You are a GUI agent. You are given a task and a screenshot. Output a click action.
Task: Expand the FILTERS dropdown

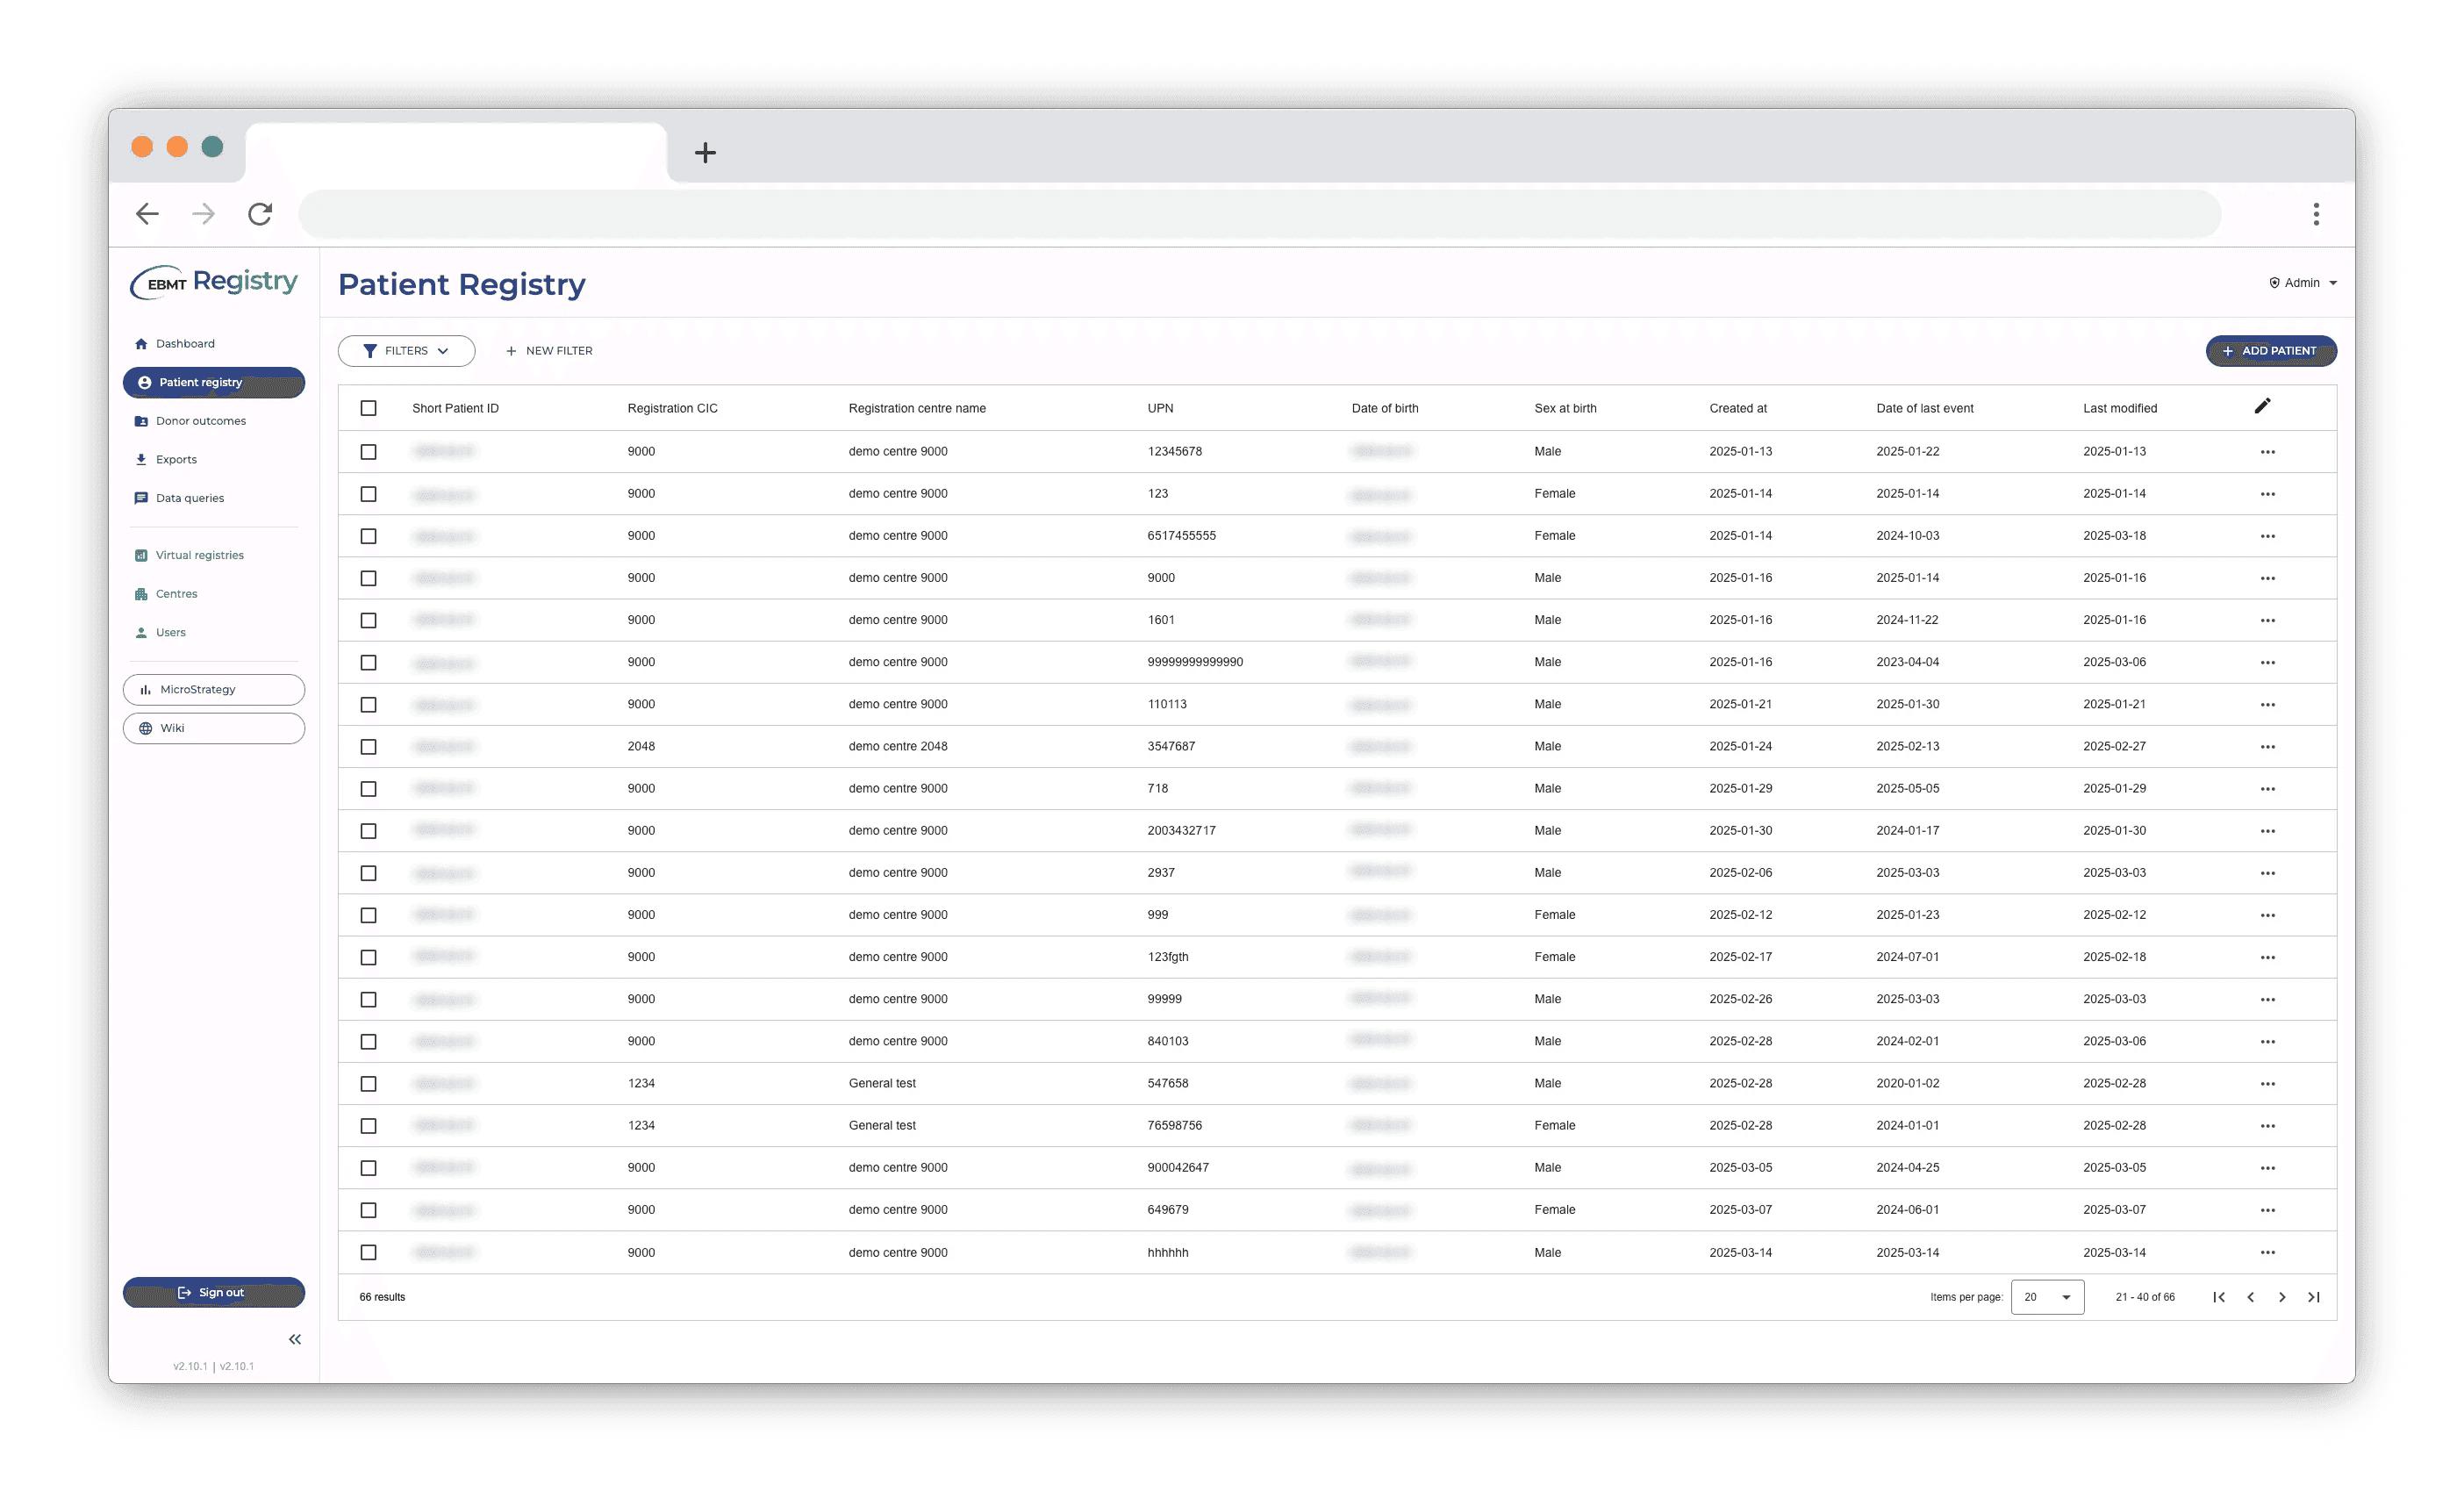coord(406,351)
